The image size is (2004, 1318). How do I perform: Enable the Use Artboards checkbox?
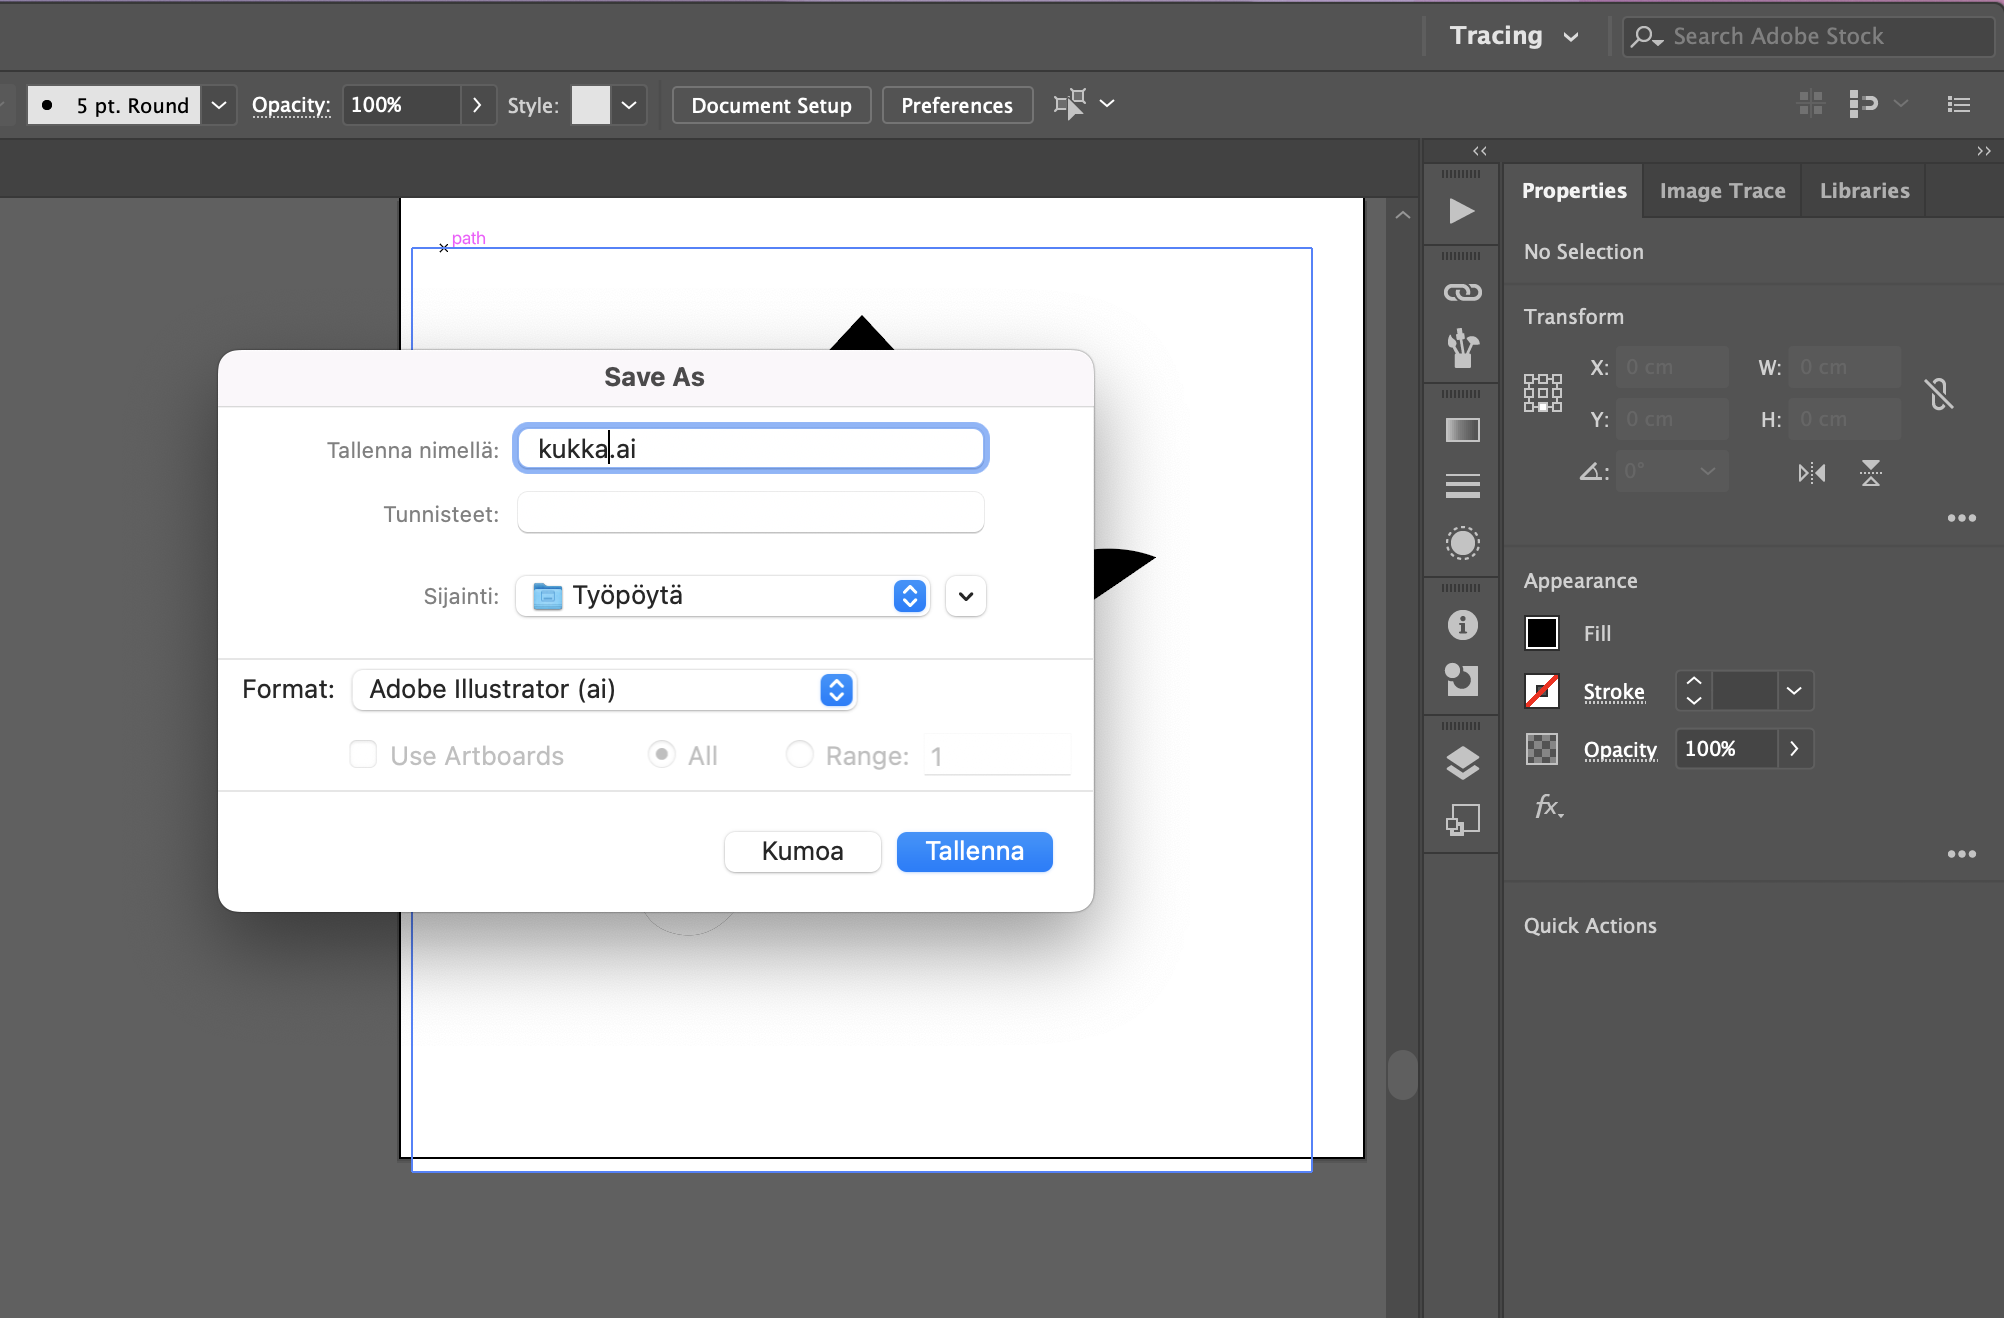tap(363, 754)
